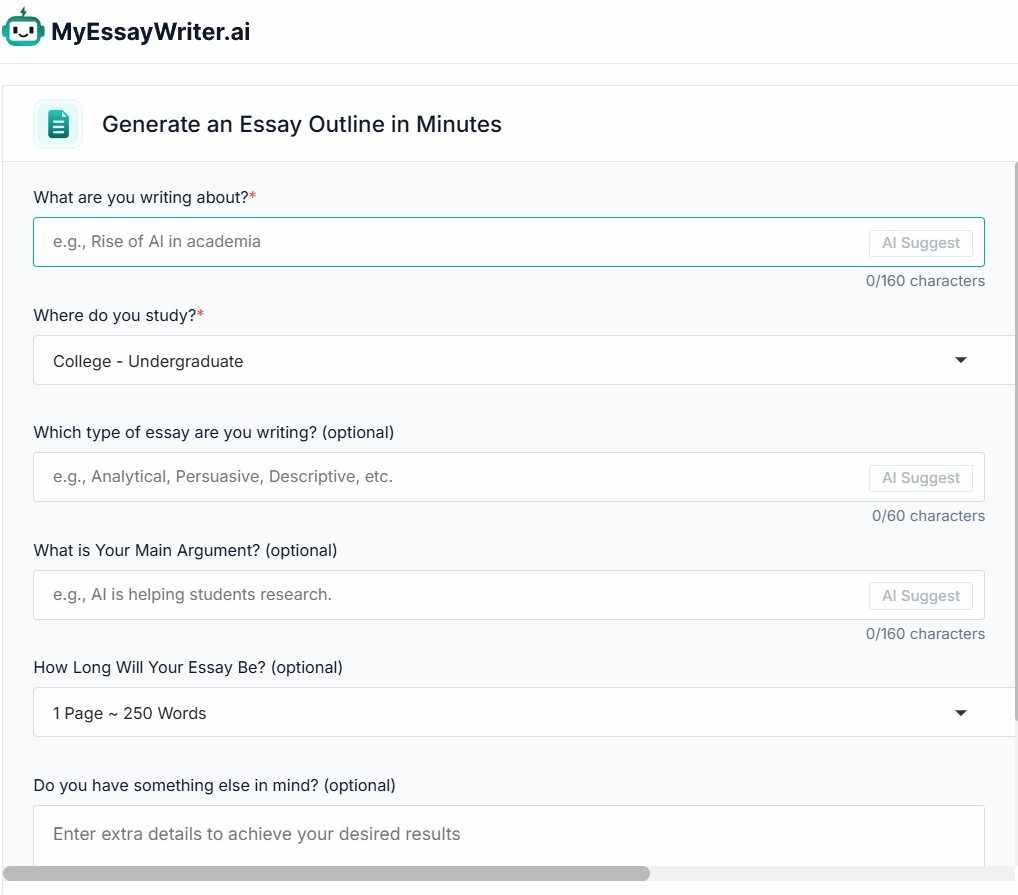Click the horizontal scrollbar at the bottom
1018x895 pixels.
click(326, 874)
